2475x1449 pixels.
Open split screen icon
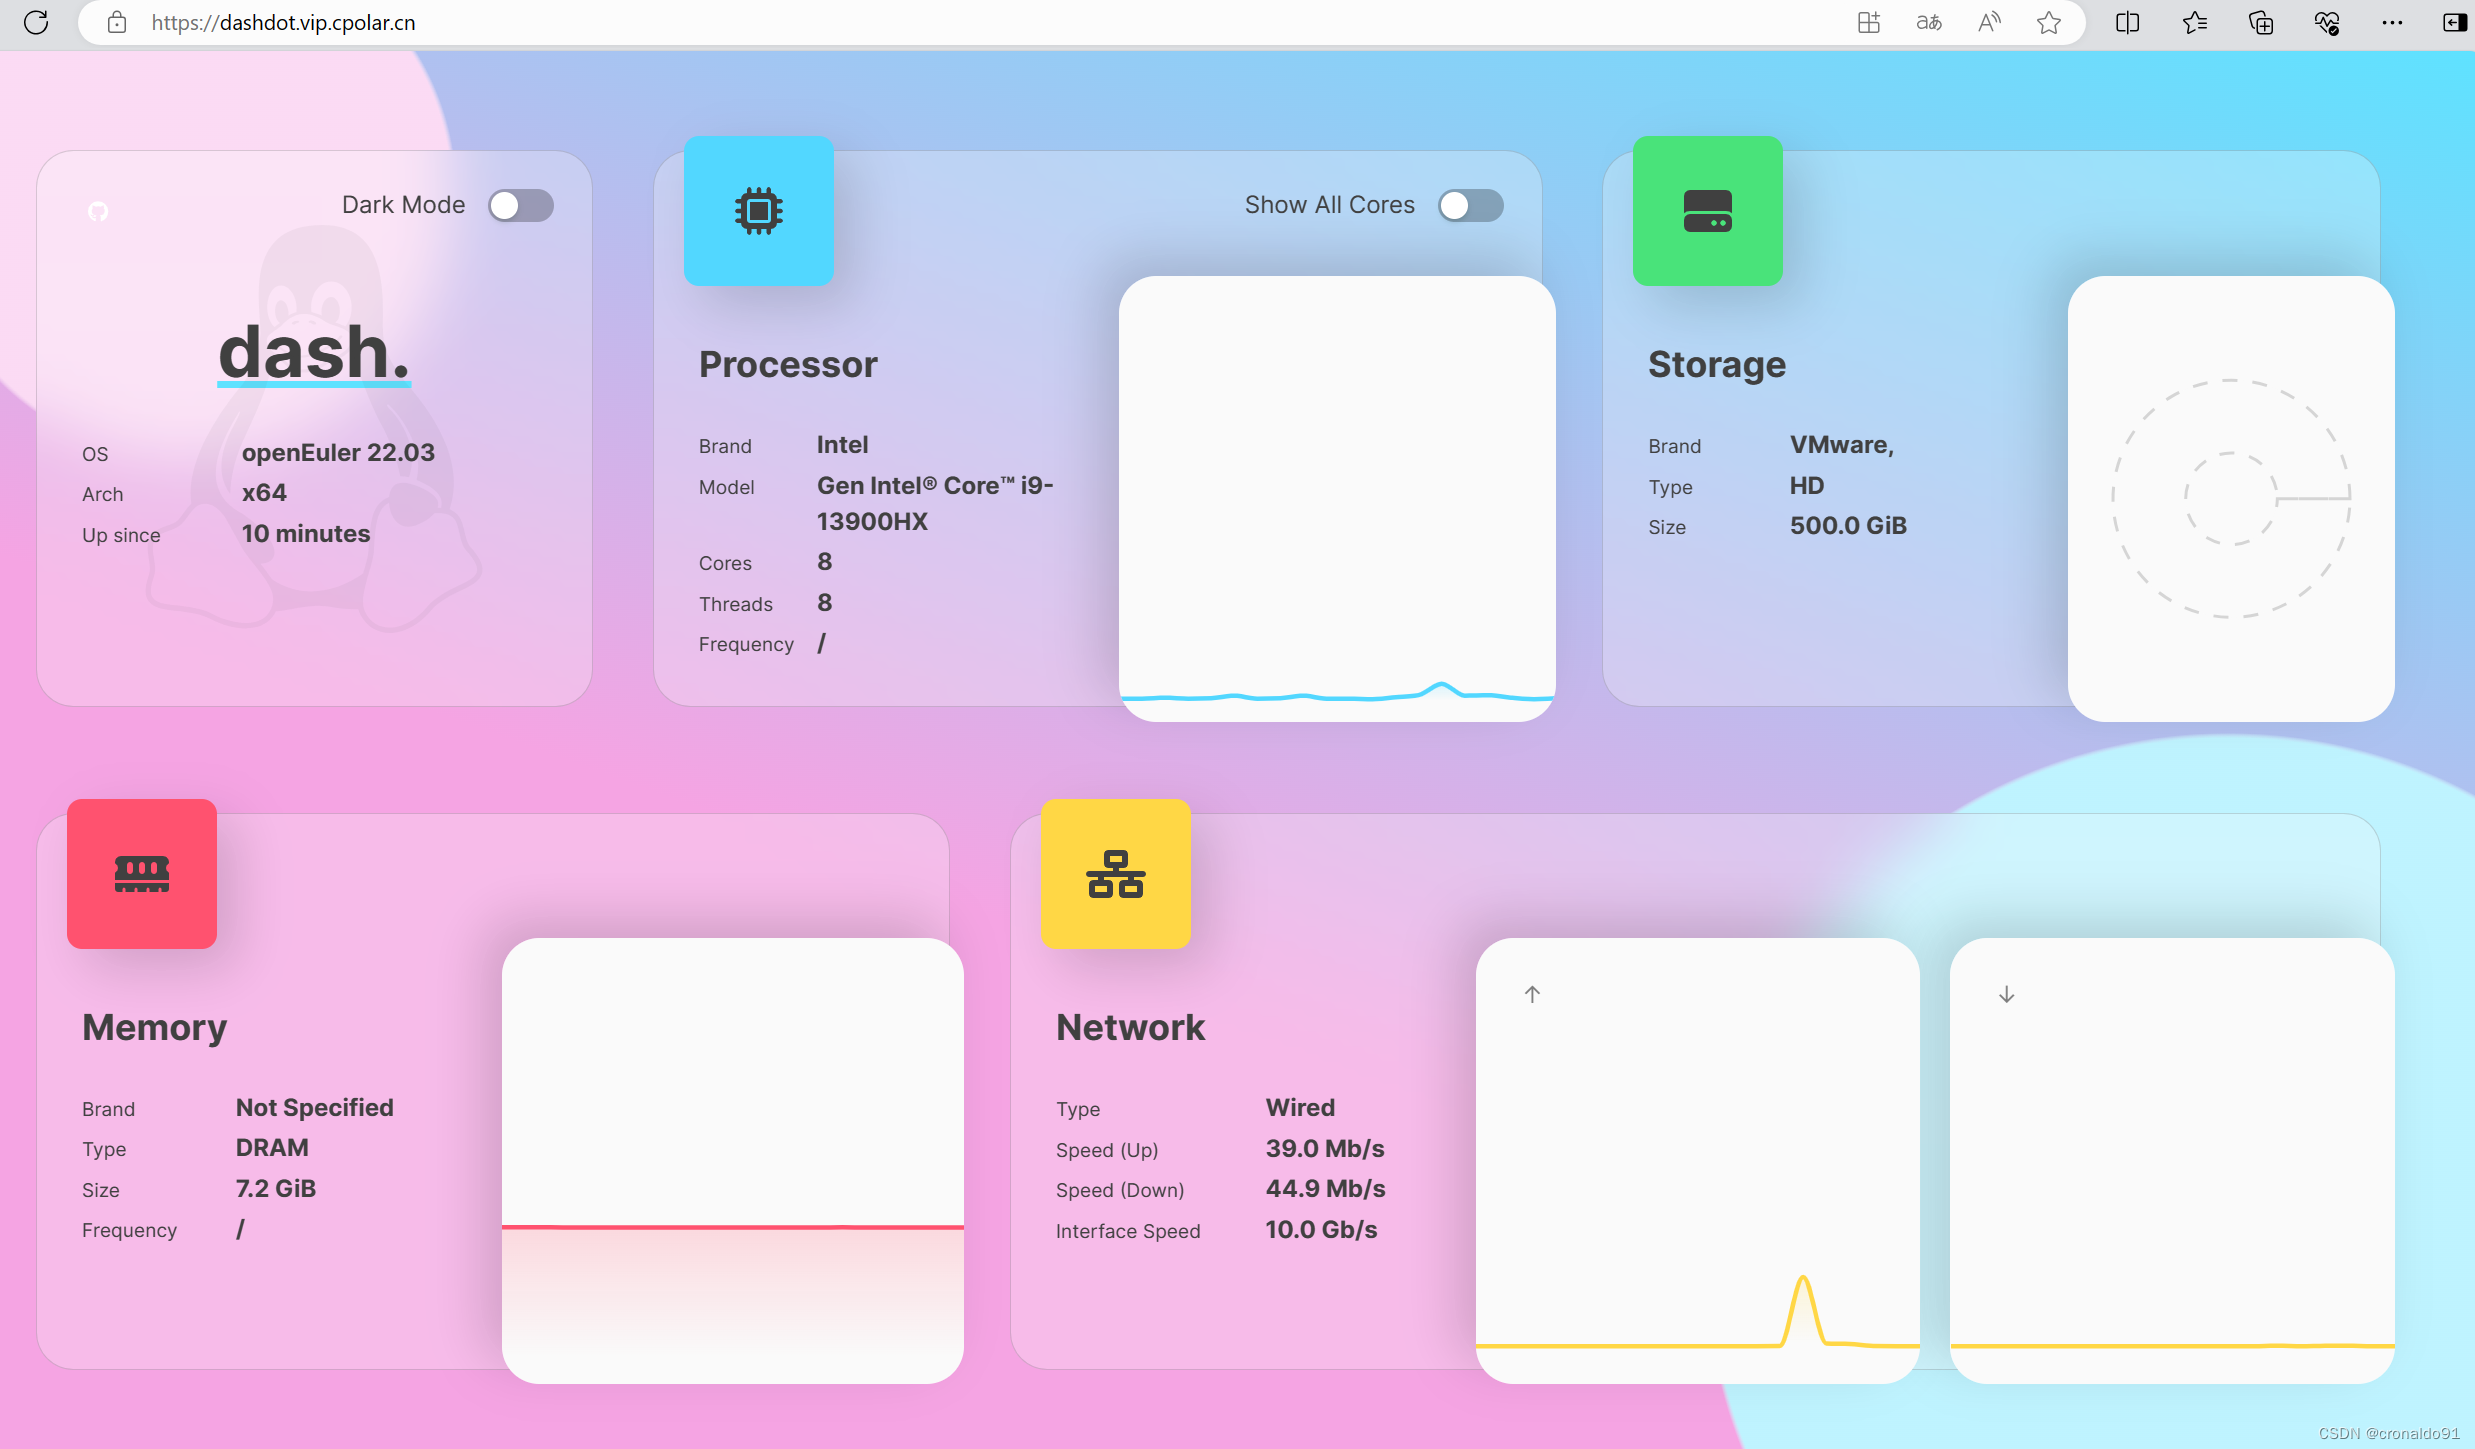pyautogui.click(x=2127, y=22)
